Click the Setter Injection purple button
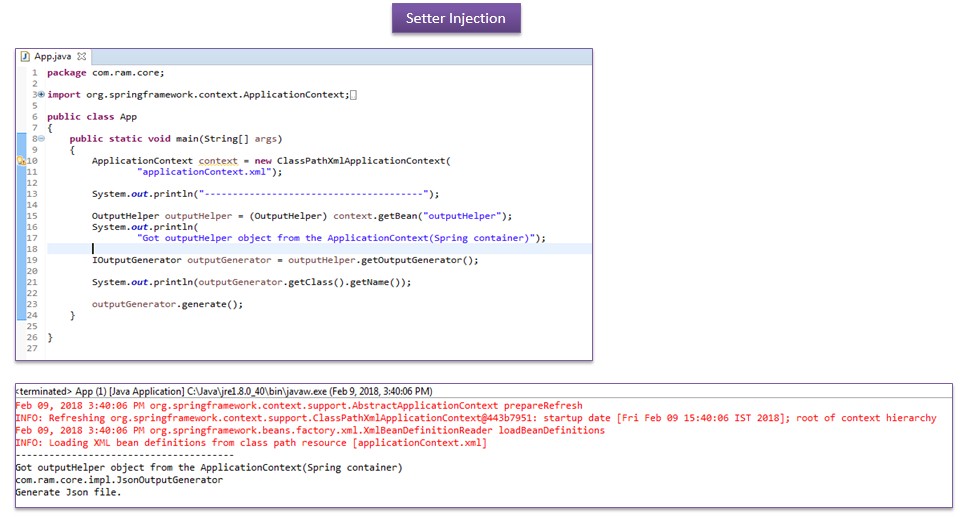The image size is (960, 528). coord(456,18)
